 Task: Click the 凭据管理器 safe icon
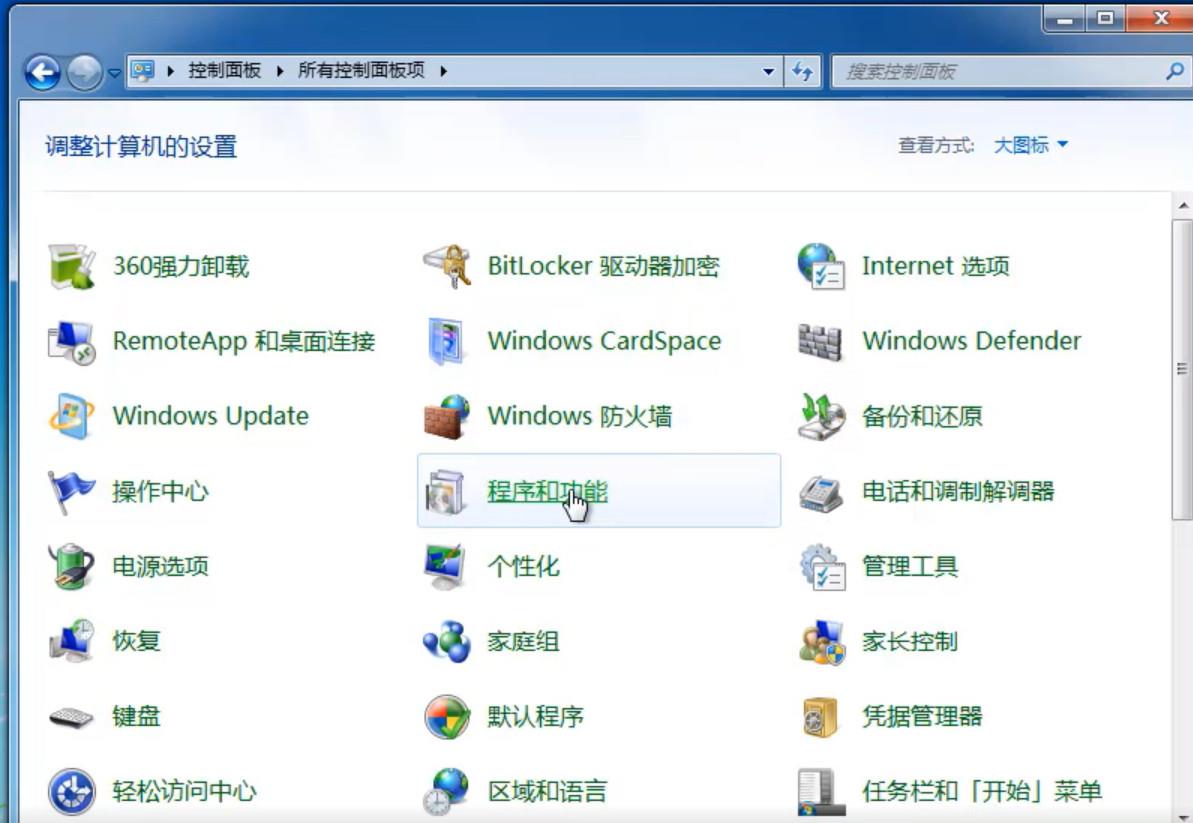[x=820, y=717]
